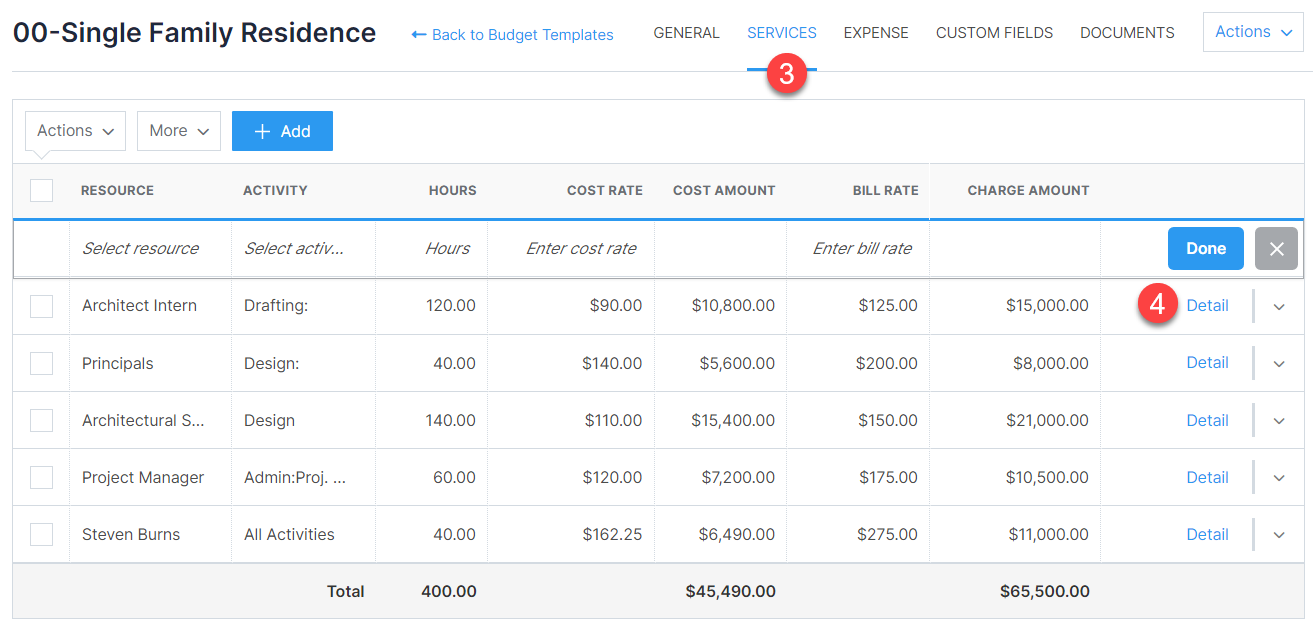This screenshot has height=624, width=1313.
Task: Expand the Principals row chevron menu
Action: [1279, 364]
